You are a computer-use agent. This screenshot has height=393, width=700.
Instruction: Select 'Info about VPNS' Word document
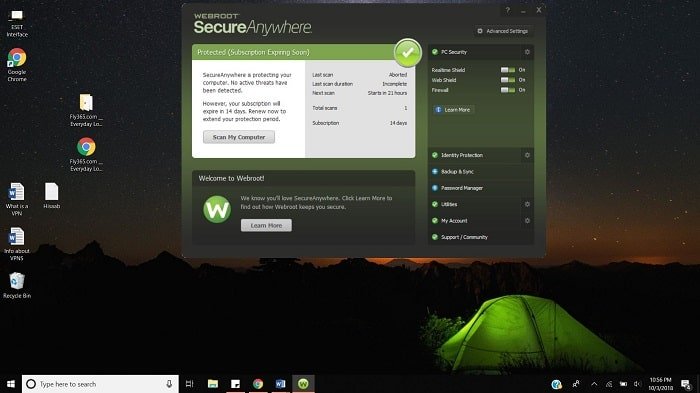(x=17, y=244)
